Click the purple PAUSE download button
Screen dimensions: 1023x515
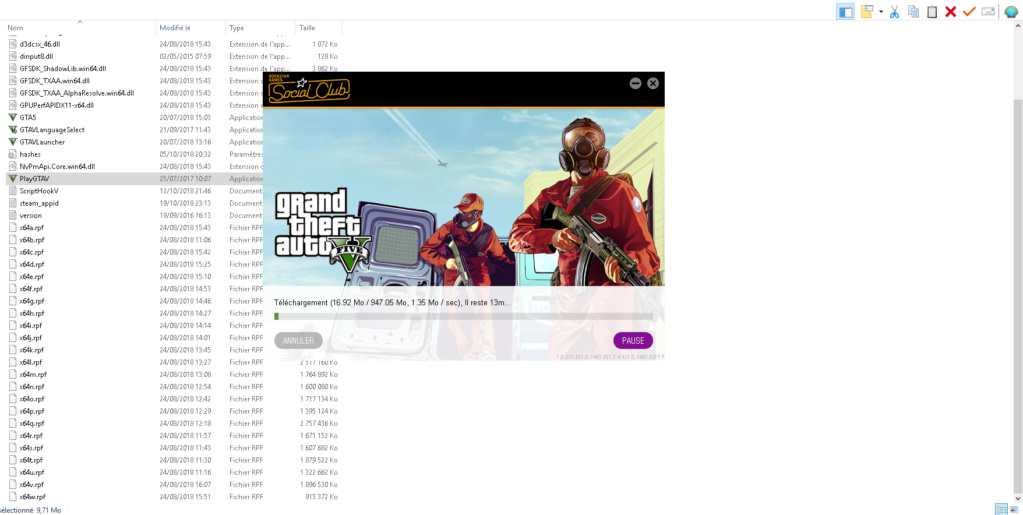point(633,341)
